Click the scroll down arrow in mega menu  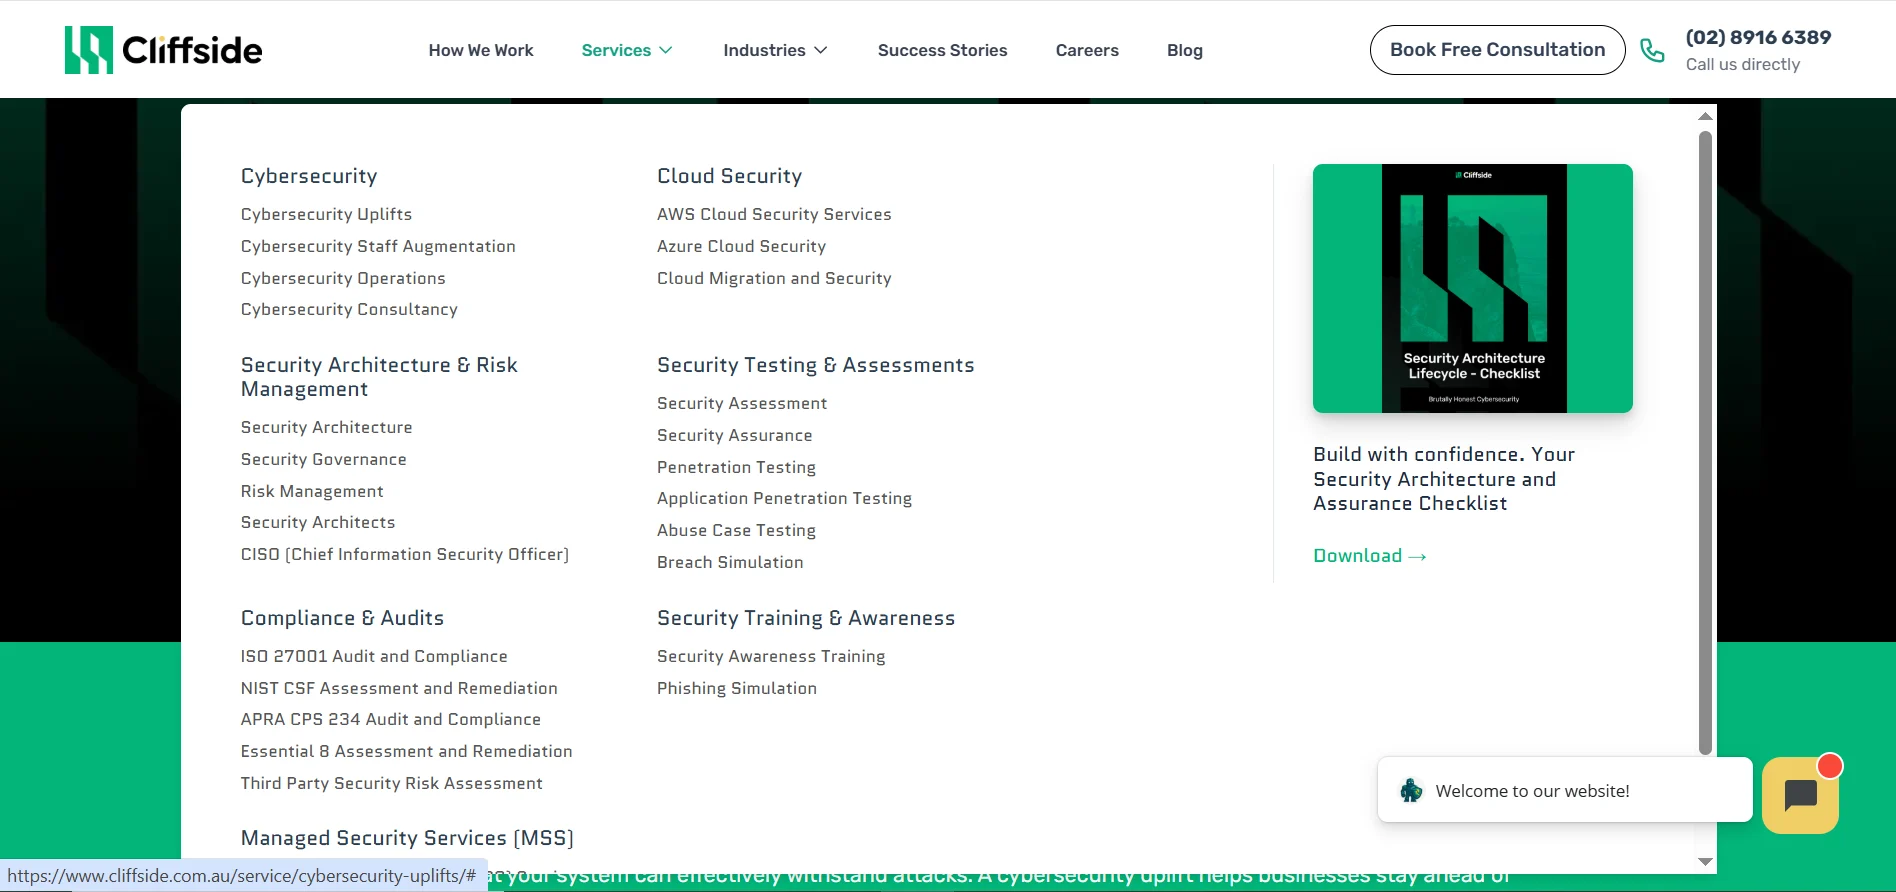click(x=1705, y=861)
